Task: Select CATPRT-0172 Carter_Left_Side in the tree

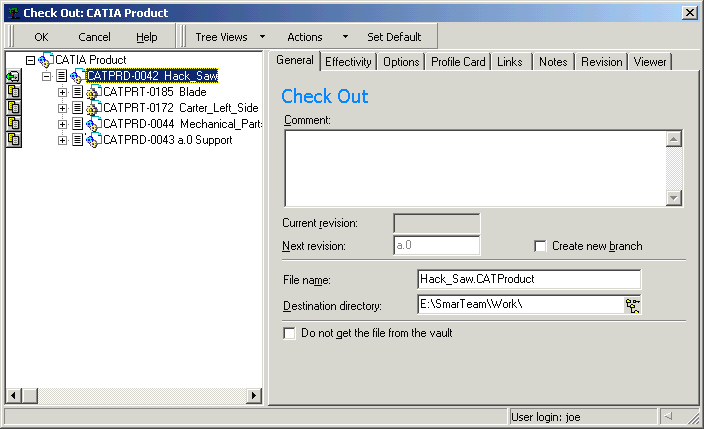Action: coord(181,108)
